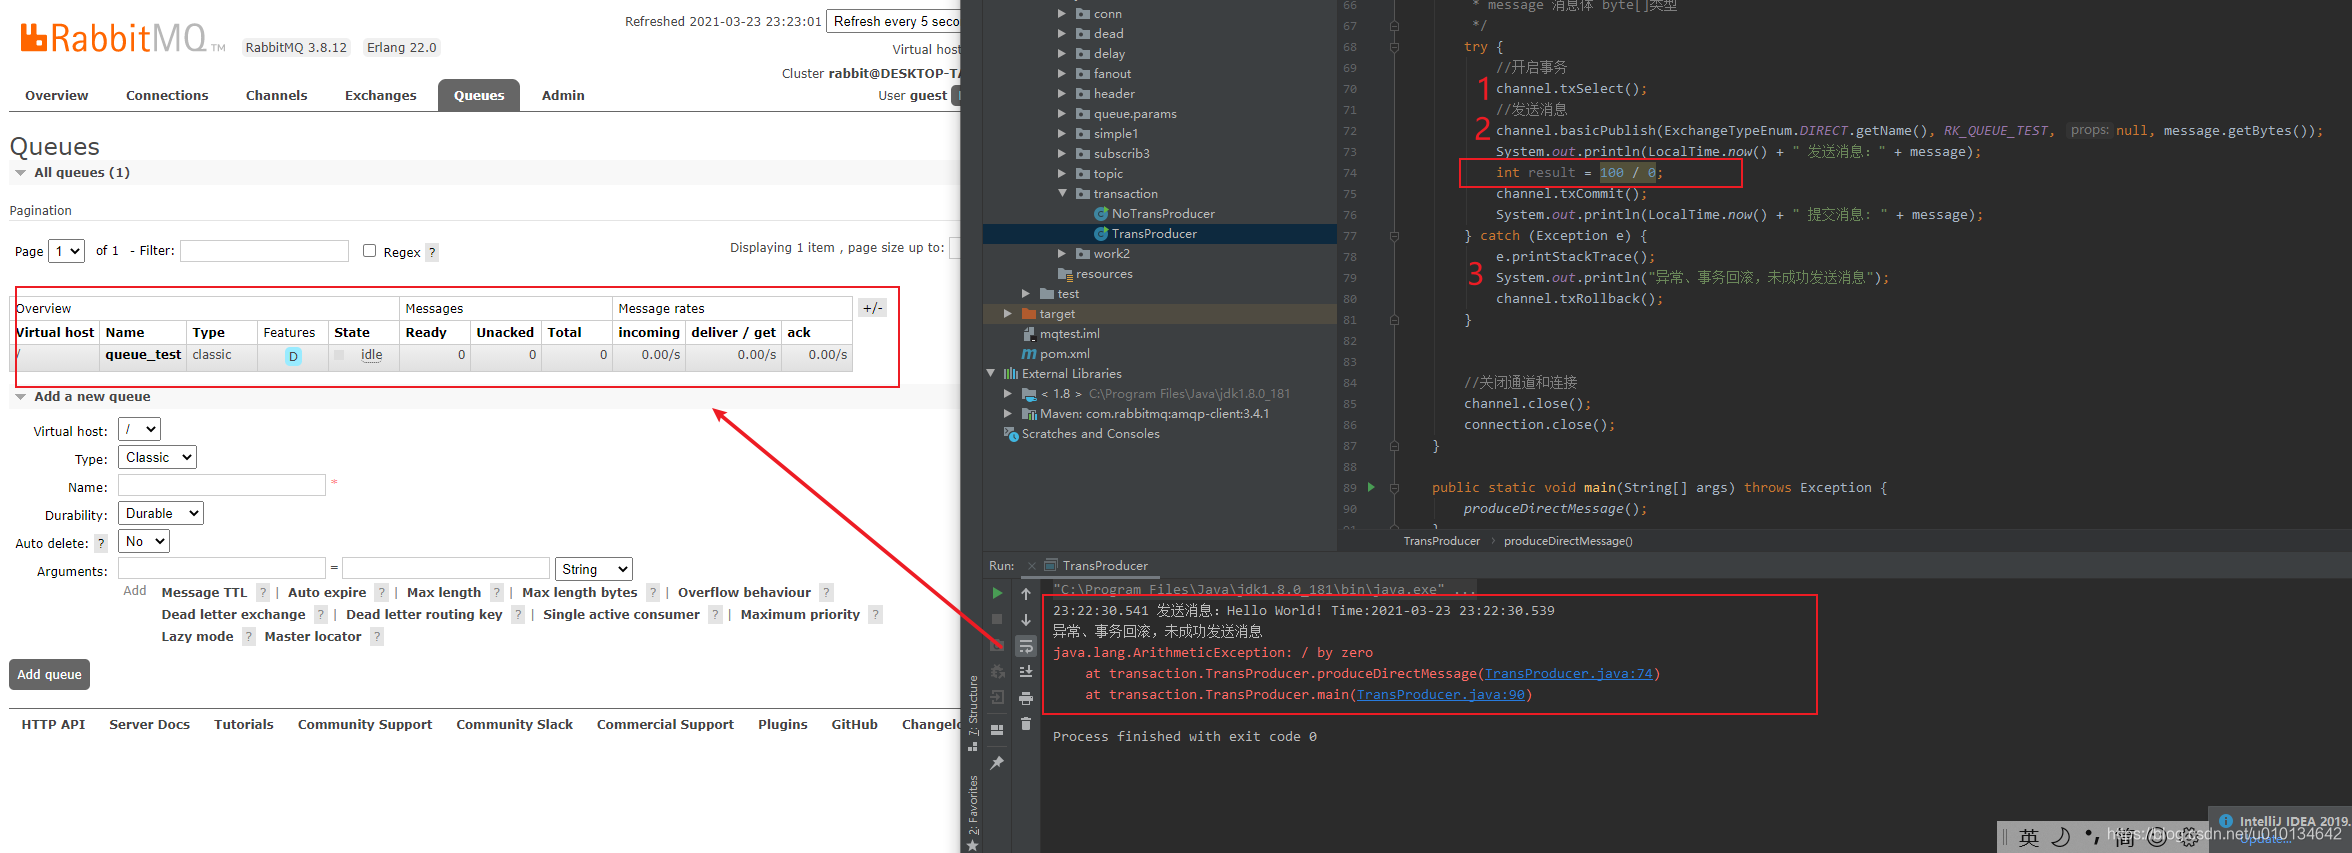Open Regex help question mark
This screenshot has width=2352, height=853.
click(432, 253)
